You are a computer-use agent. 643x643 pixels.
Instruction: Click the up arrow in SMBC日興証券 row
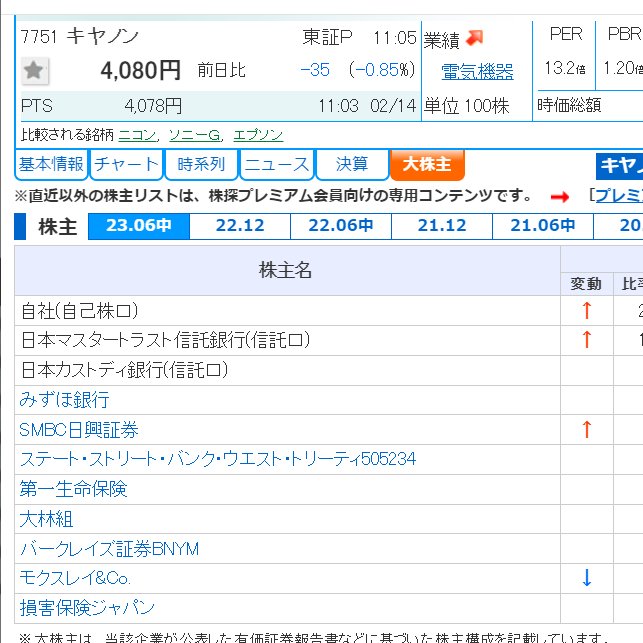586,430
